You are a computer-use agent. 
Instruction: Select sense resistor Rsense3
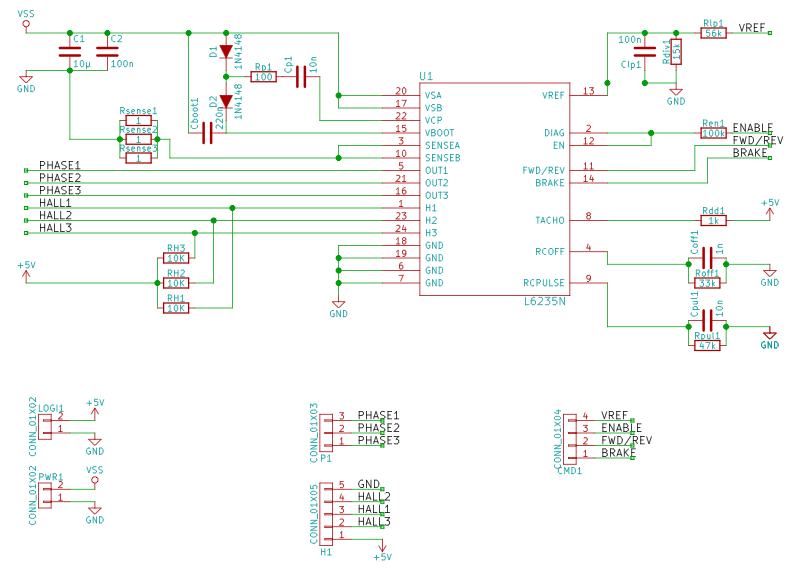click(x=138, y=158)
